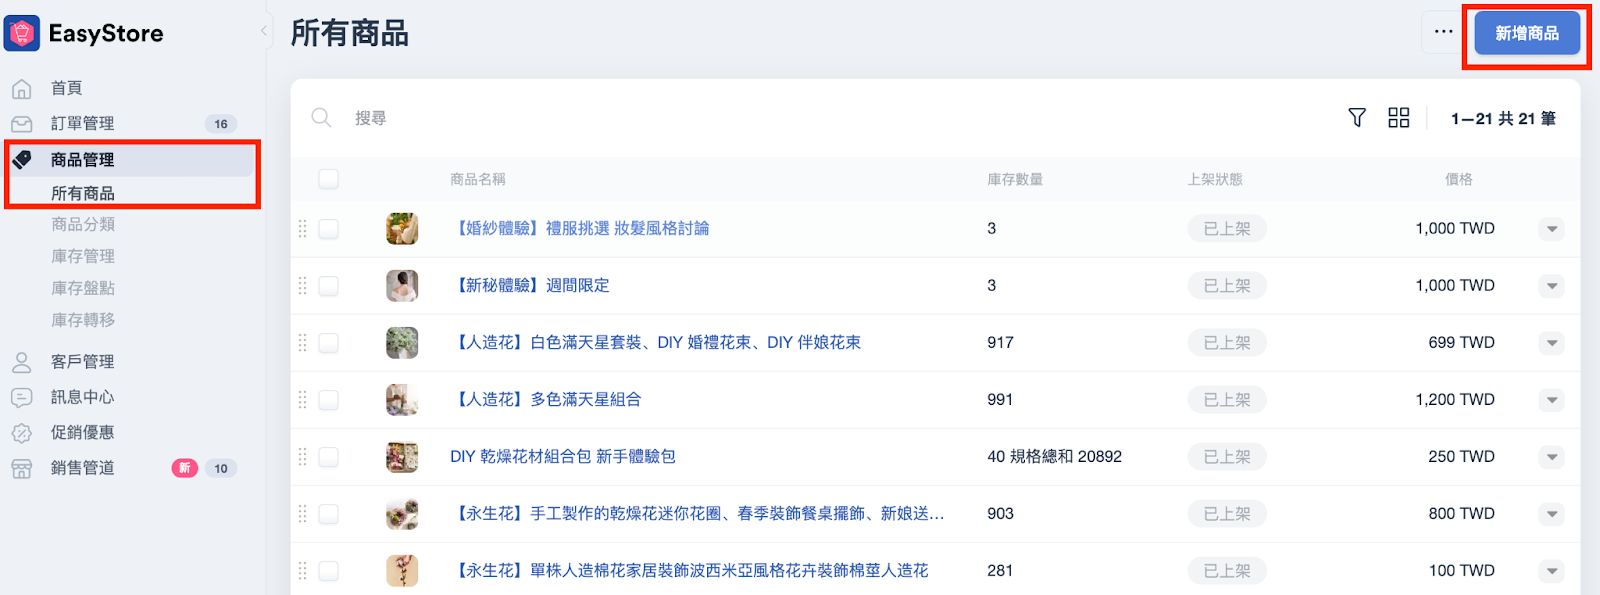This screenshot has height=595, width=1600.
Task: Click the 新增商品 button
Action: click(x=1527, y=33)
